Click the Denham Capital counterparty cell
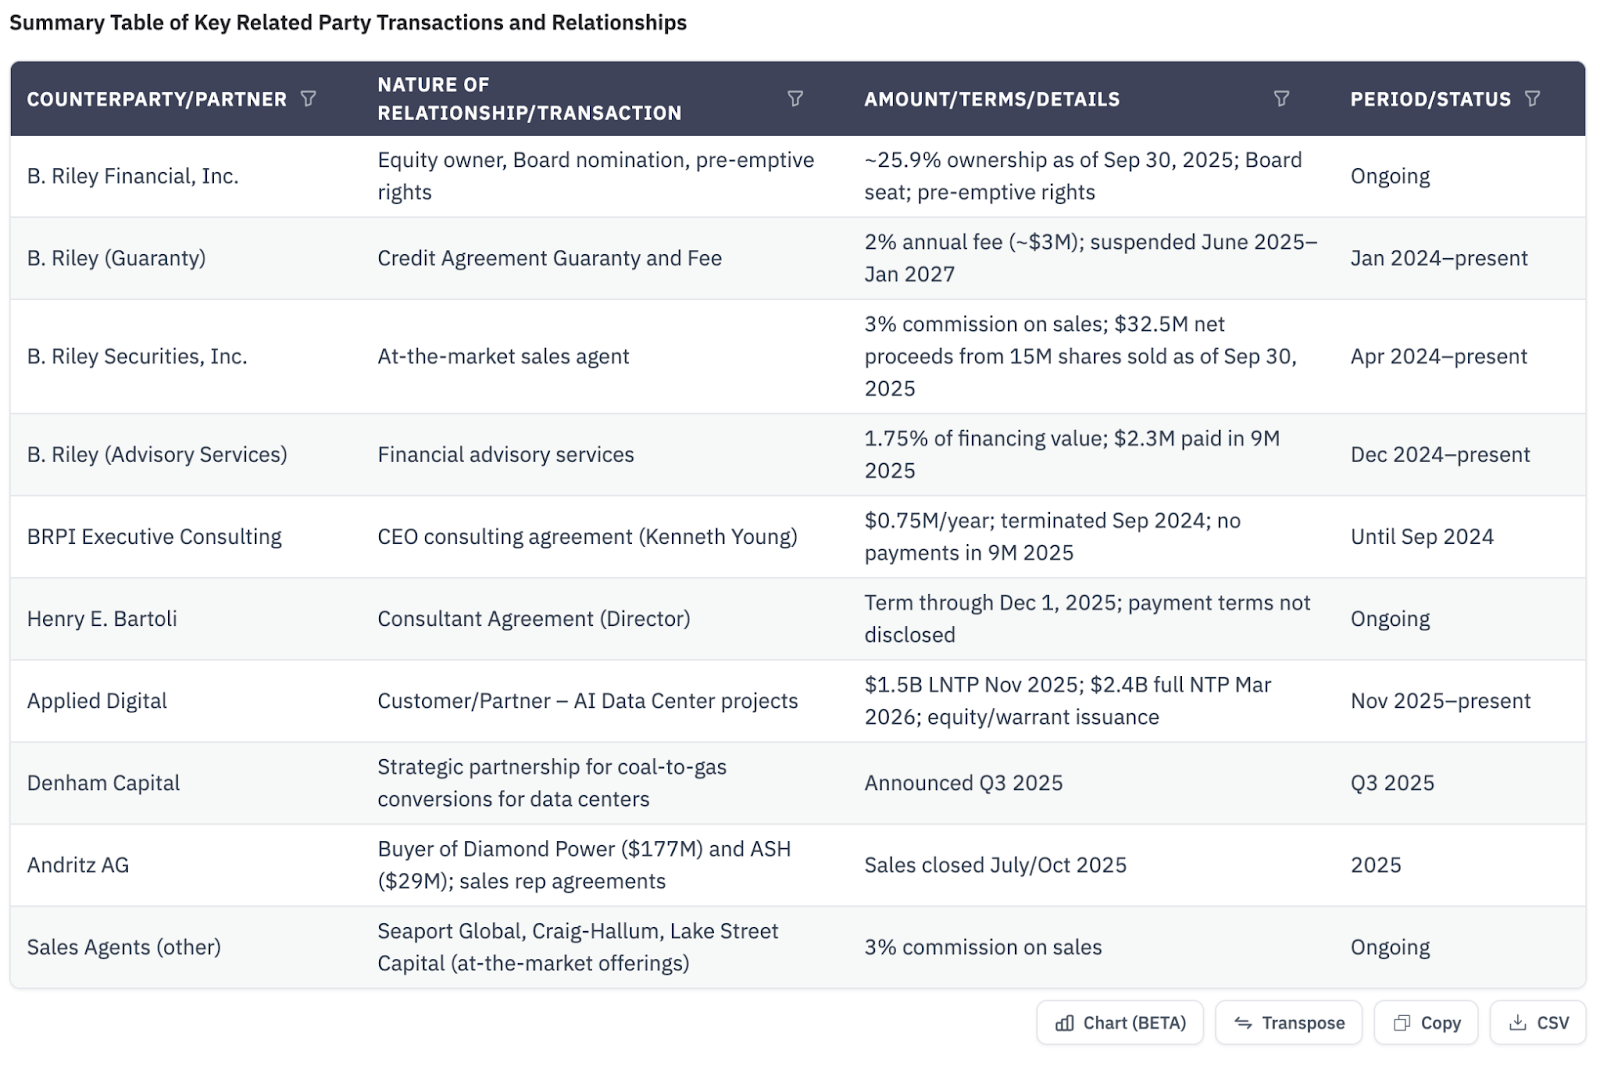 [x=103, y=783]
